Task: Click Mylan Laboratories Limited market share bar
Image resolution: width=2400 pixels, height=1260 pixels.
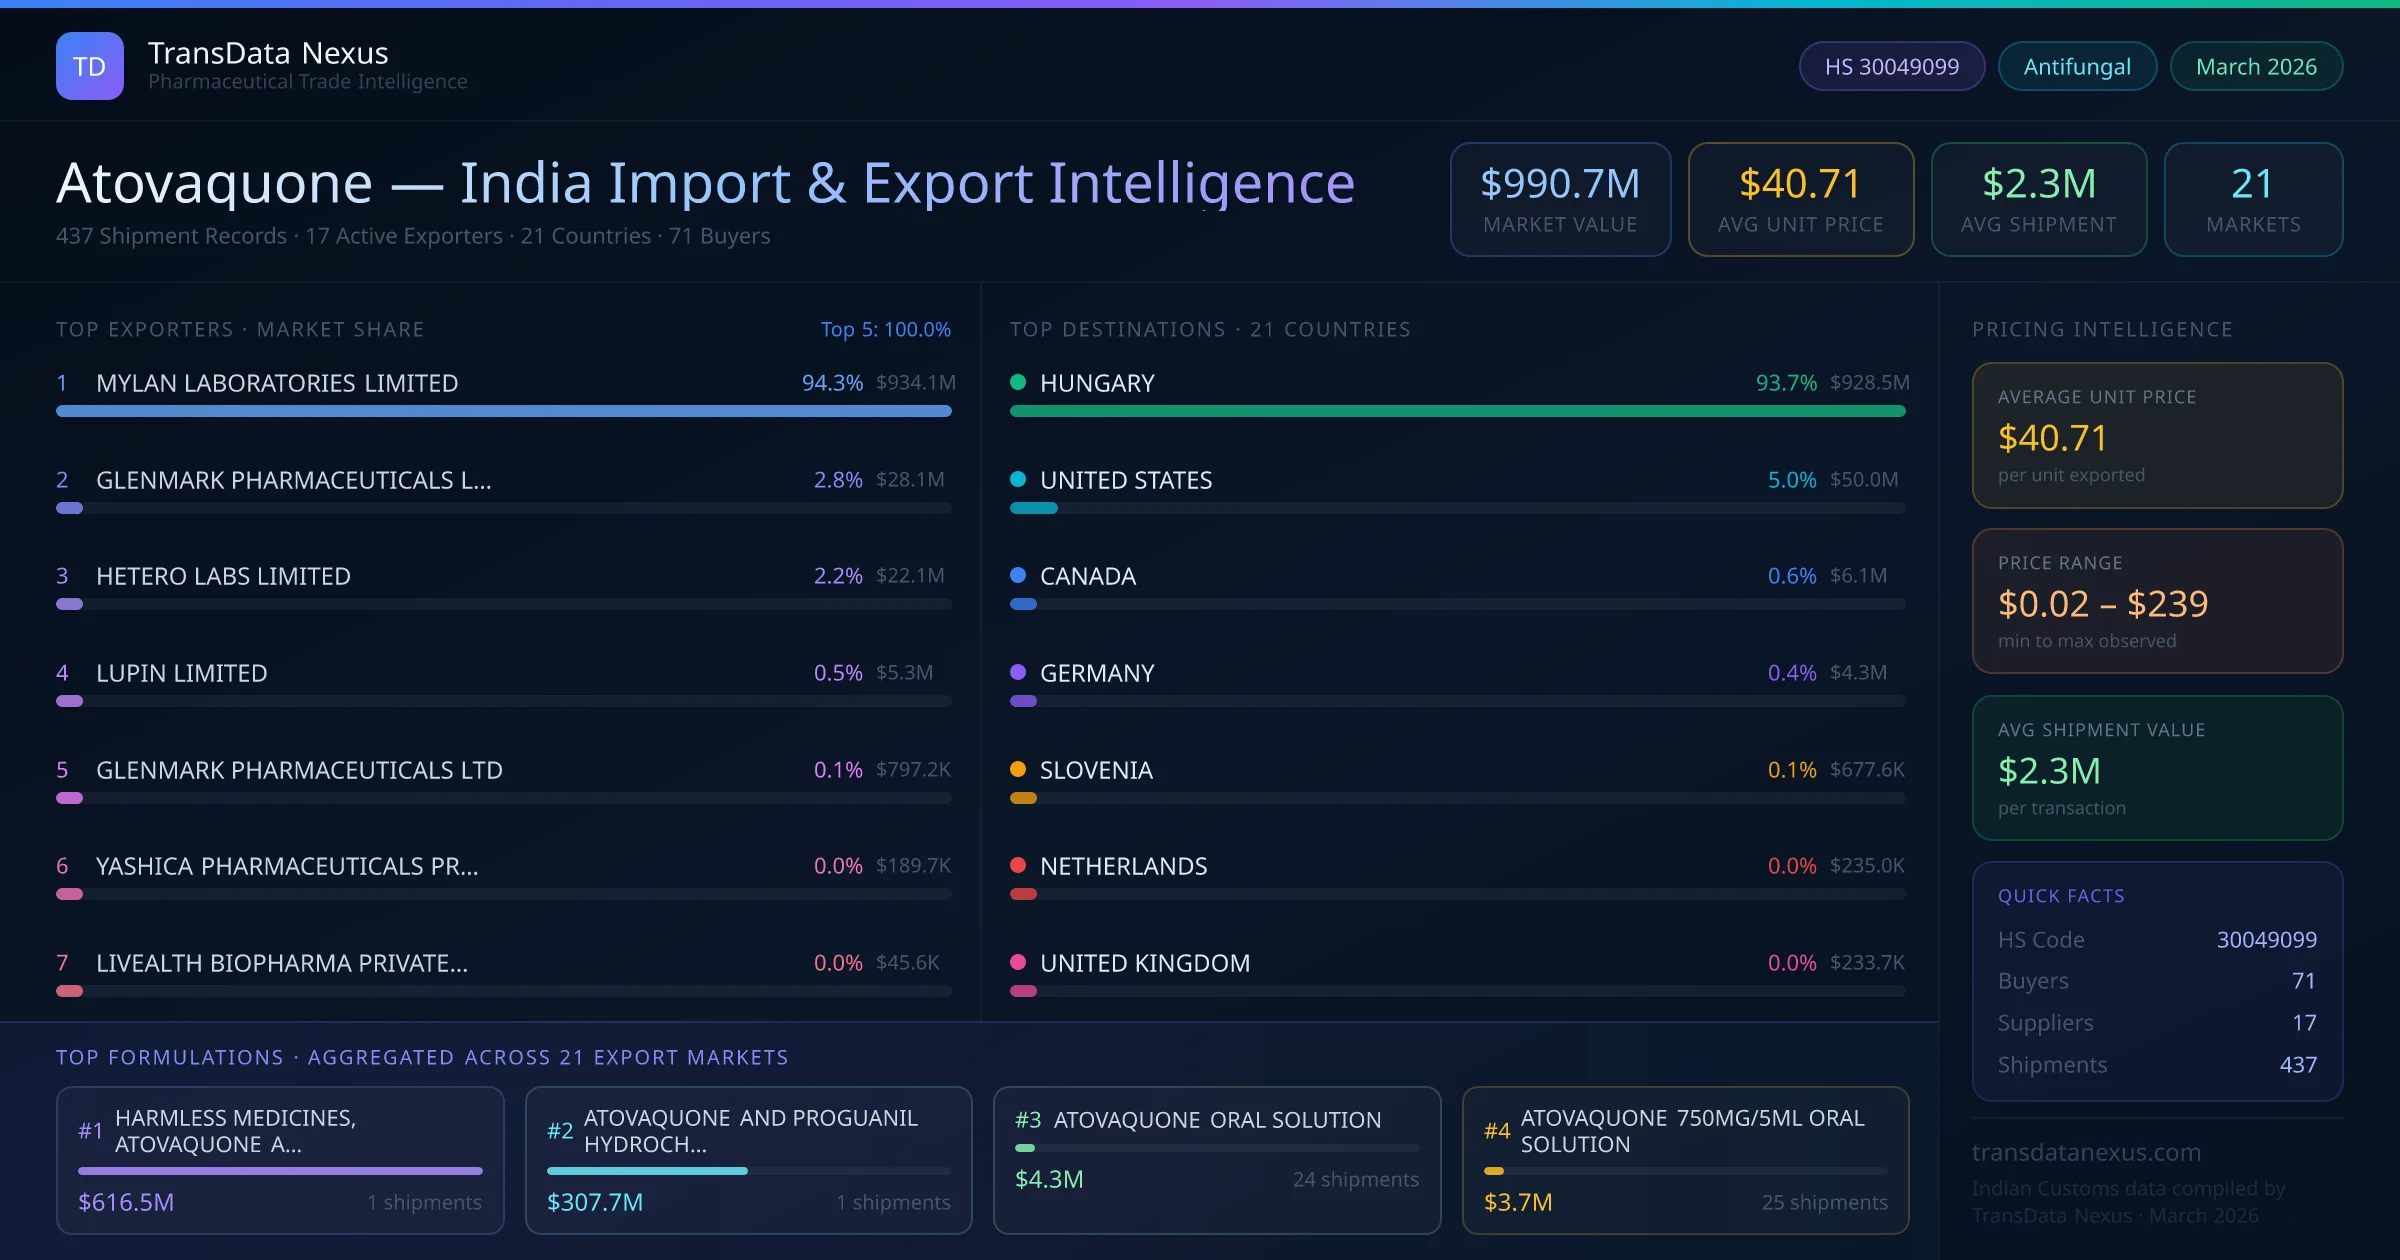Action: [503, 411]
